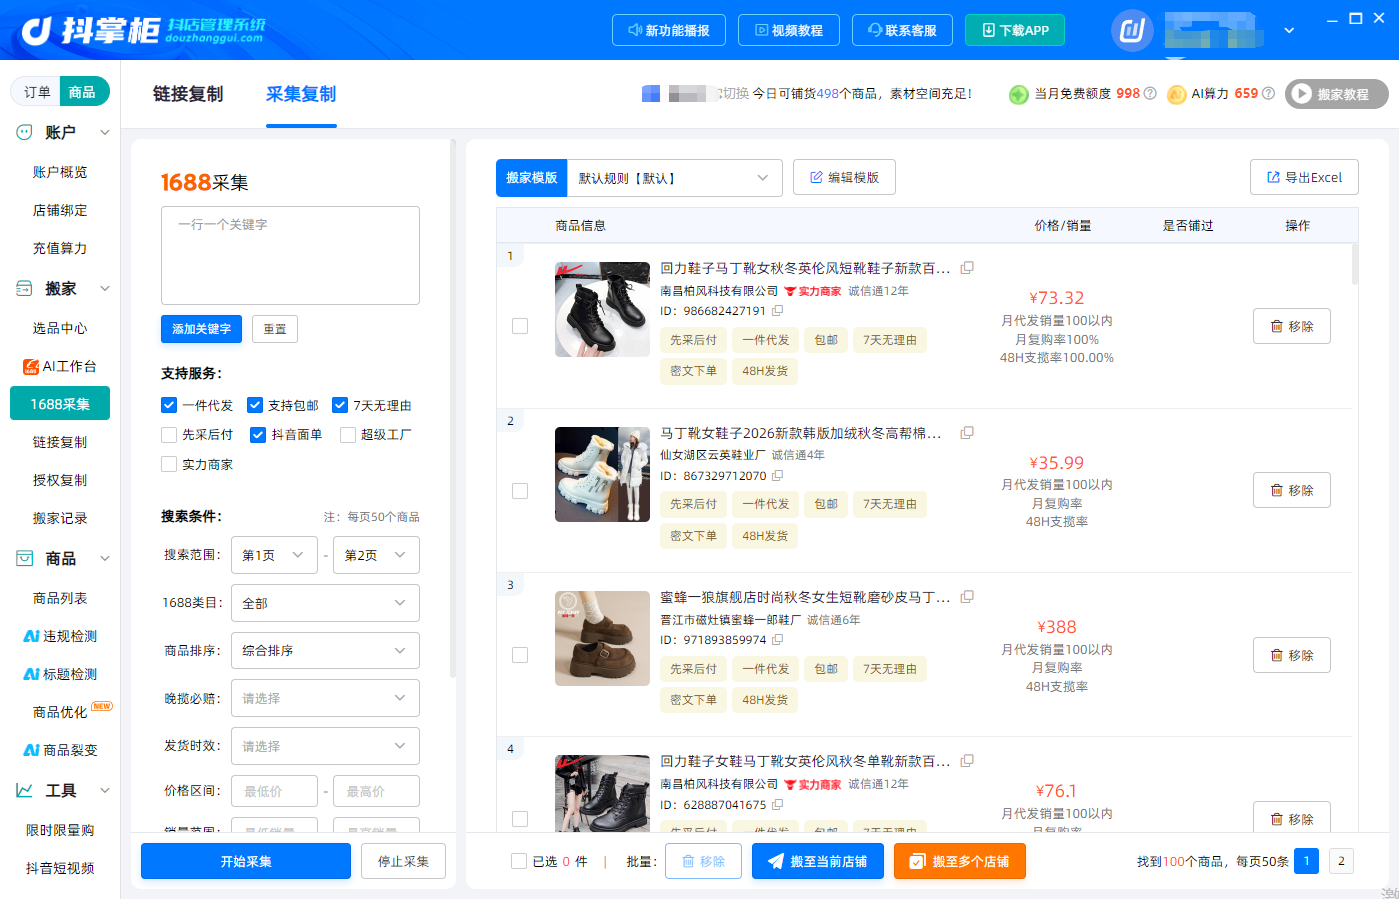This screenshot has width=1399, height=899.
Task: Click help icon beside 当月免费额度 998
Action: [x=1150, y=93]
